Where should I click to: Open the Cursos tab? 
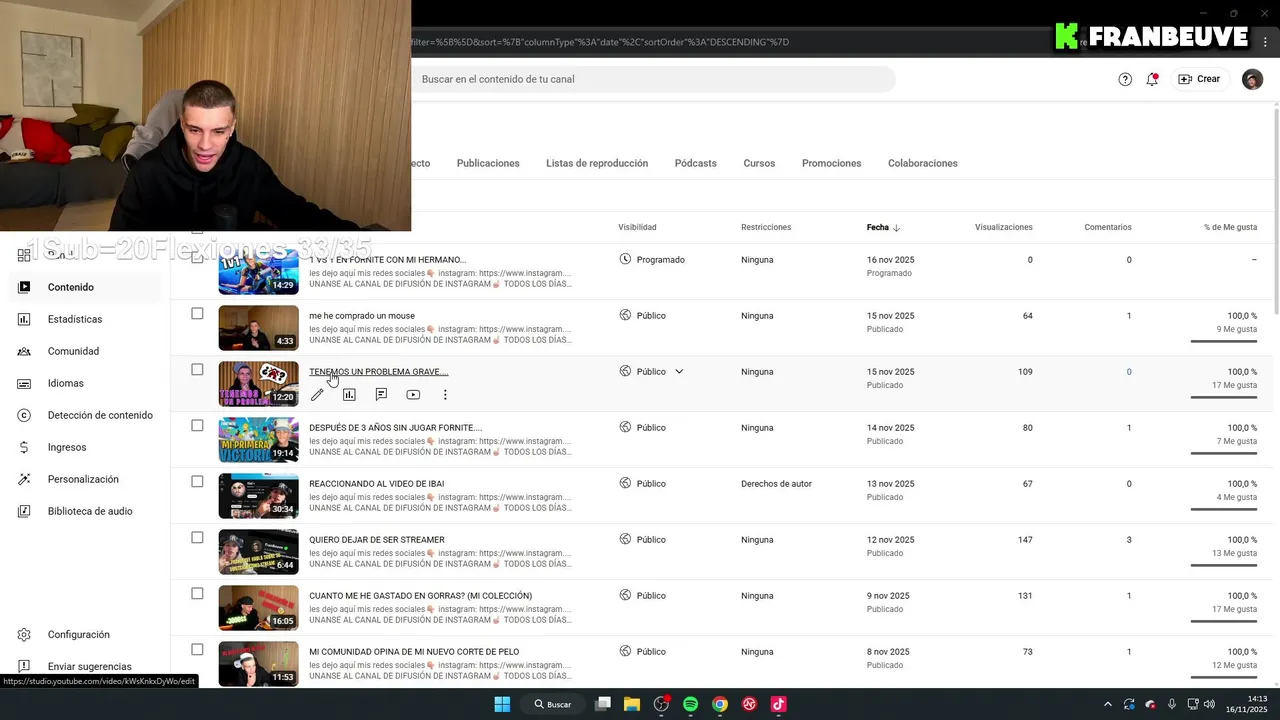pyautogui.click(x=759, y=163)
